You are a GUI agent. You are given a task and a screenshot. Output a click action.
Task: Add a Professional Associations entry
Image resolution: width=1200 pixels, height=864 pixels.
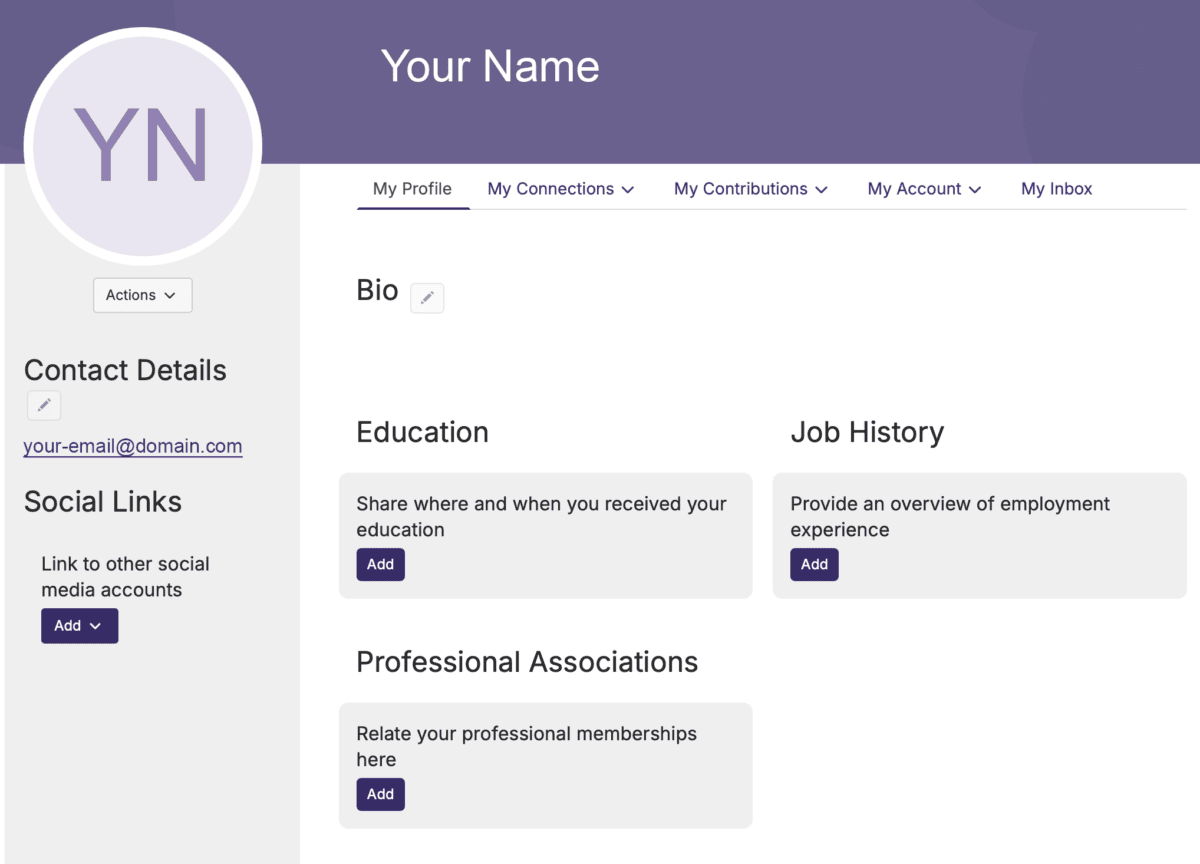(x=381, y=794)
